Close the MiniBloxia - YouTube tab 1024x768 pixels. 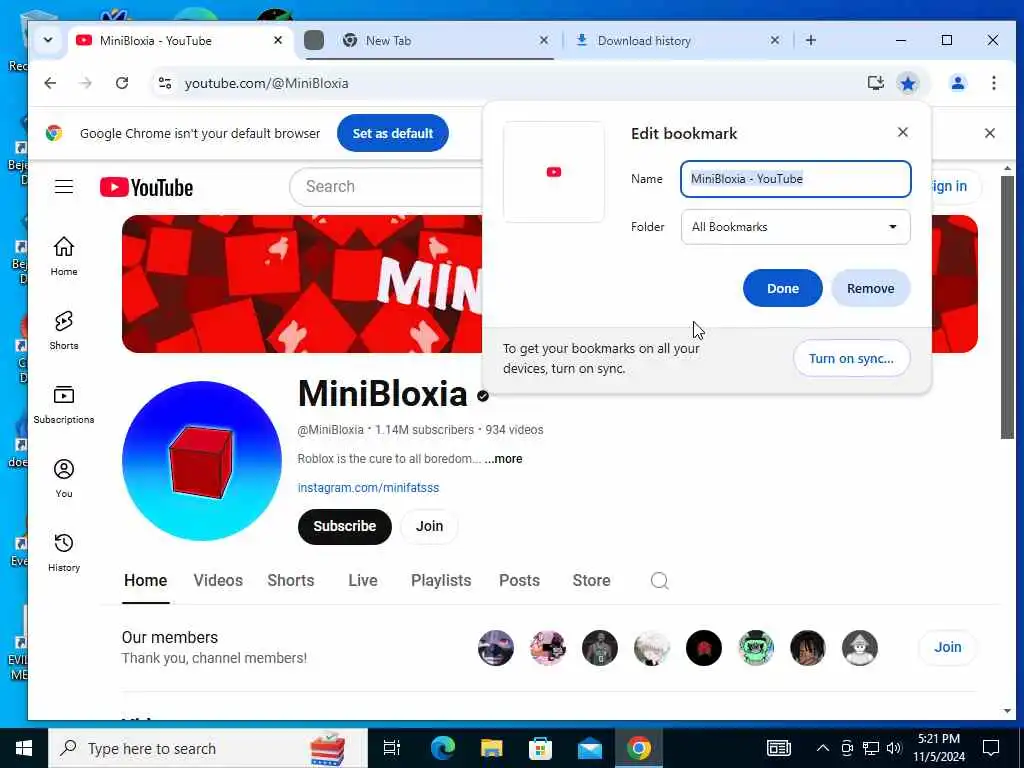pos(278,40)
